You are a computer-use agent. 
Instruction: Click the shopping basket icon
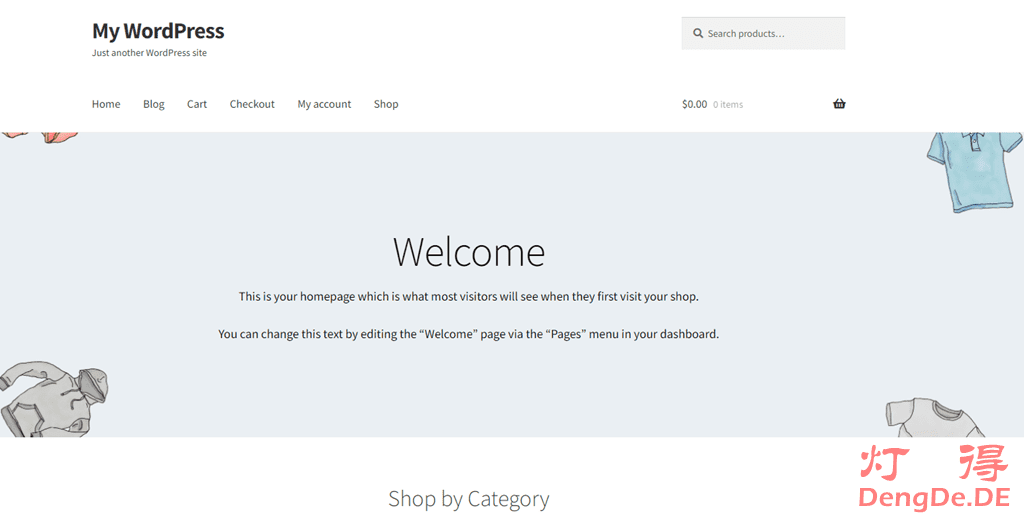pos(838,104)
